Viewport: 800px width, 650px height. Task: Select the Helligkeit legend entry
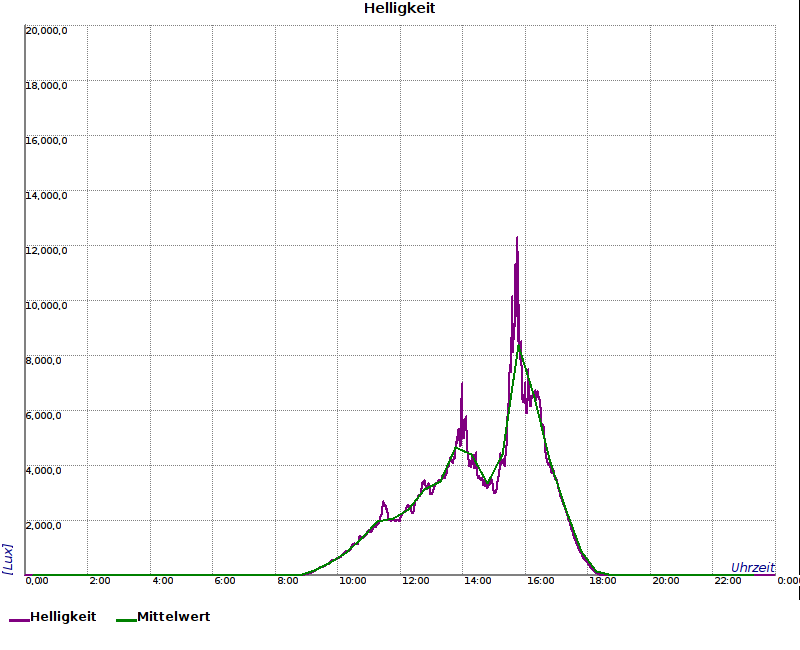(x=53, y=617)
